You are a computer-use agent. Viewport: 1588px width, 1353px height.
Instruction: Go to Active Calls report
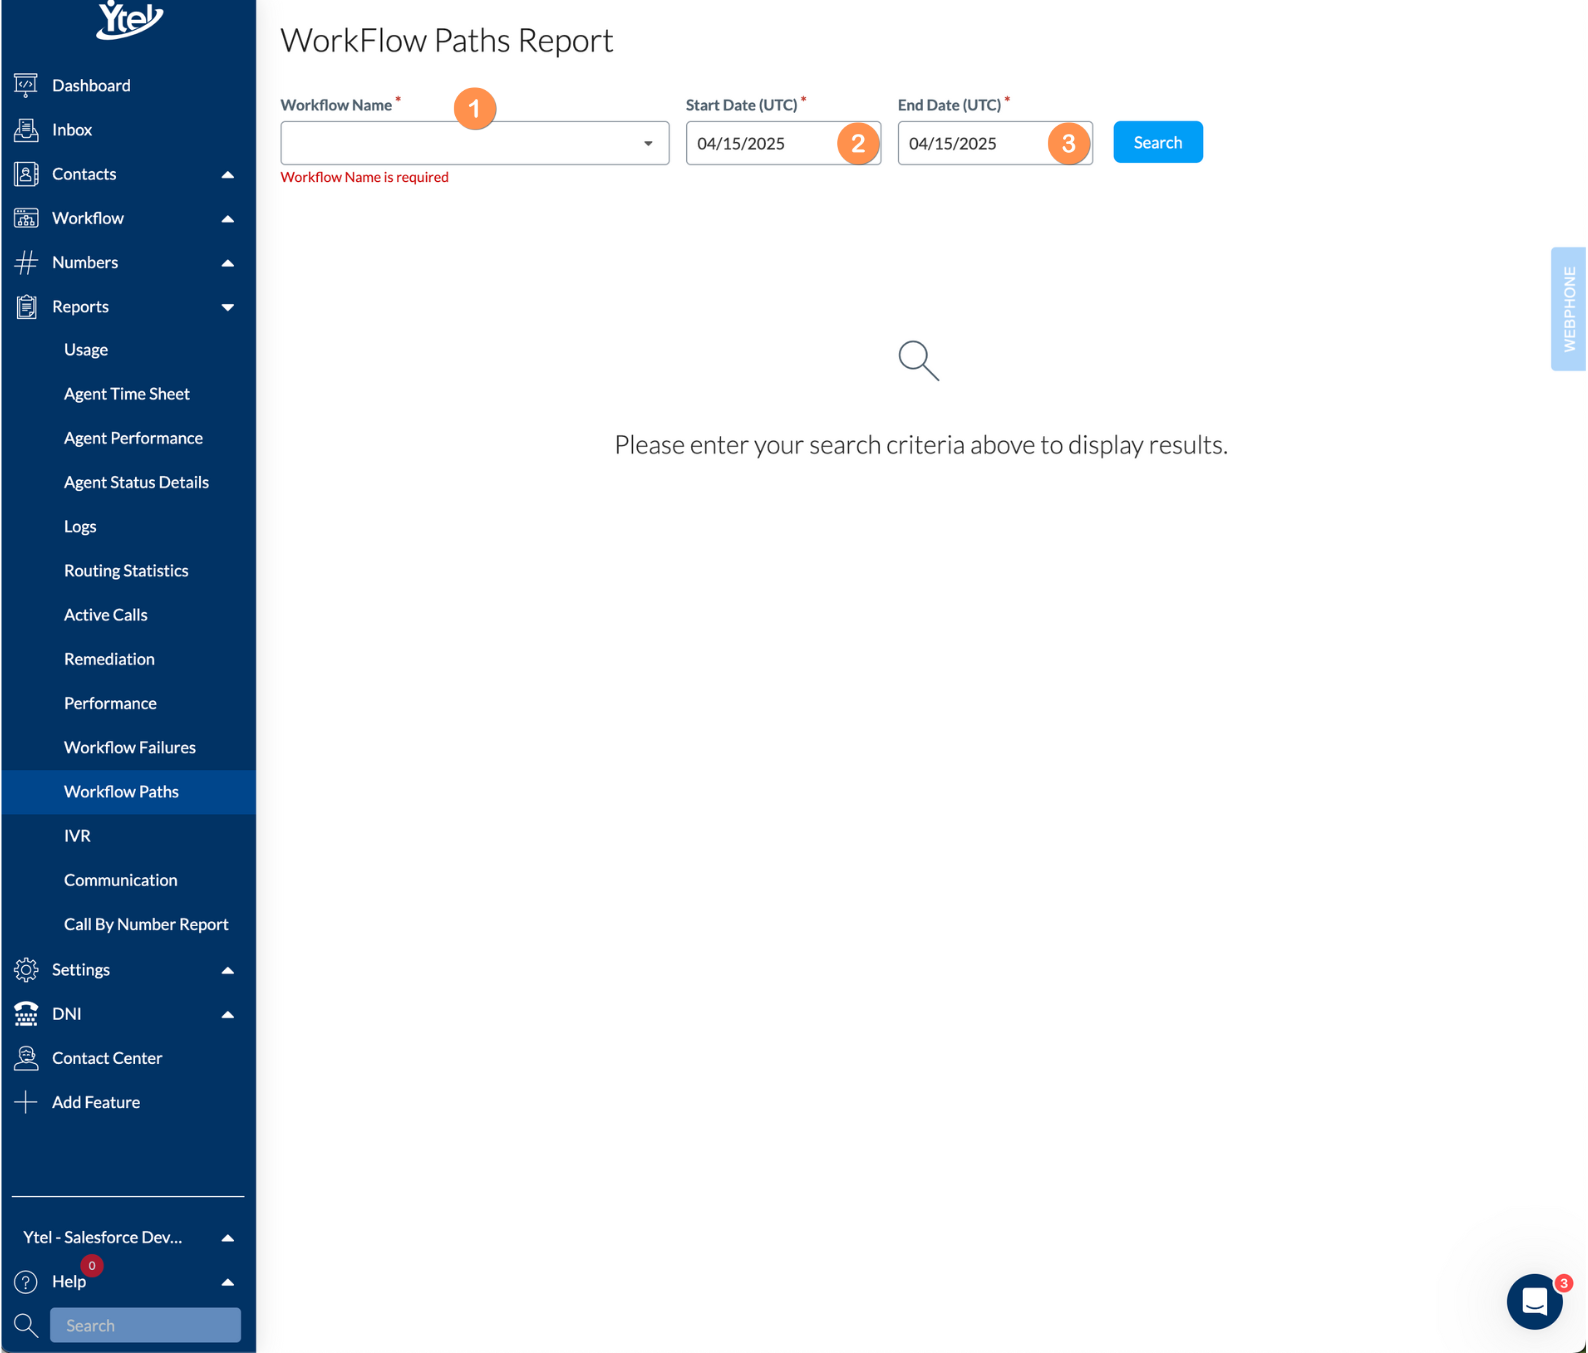[x=106, y=615]
